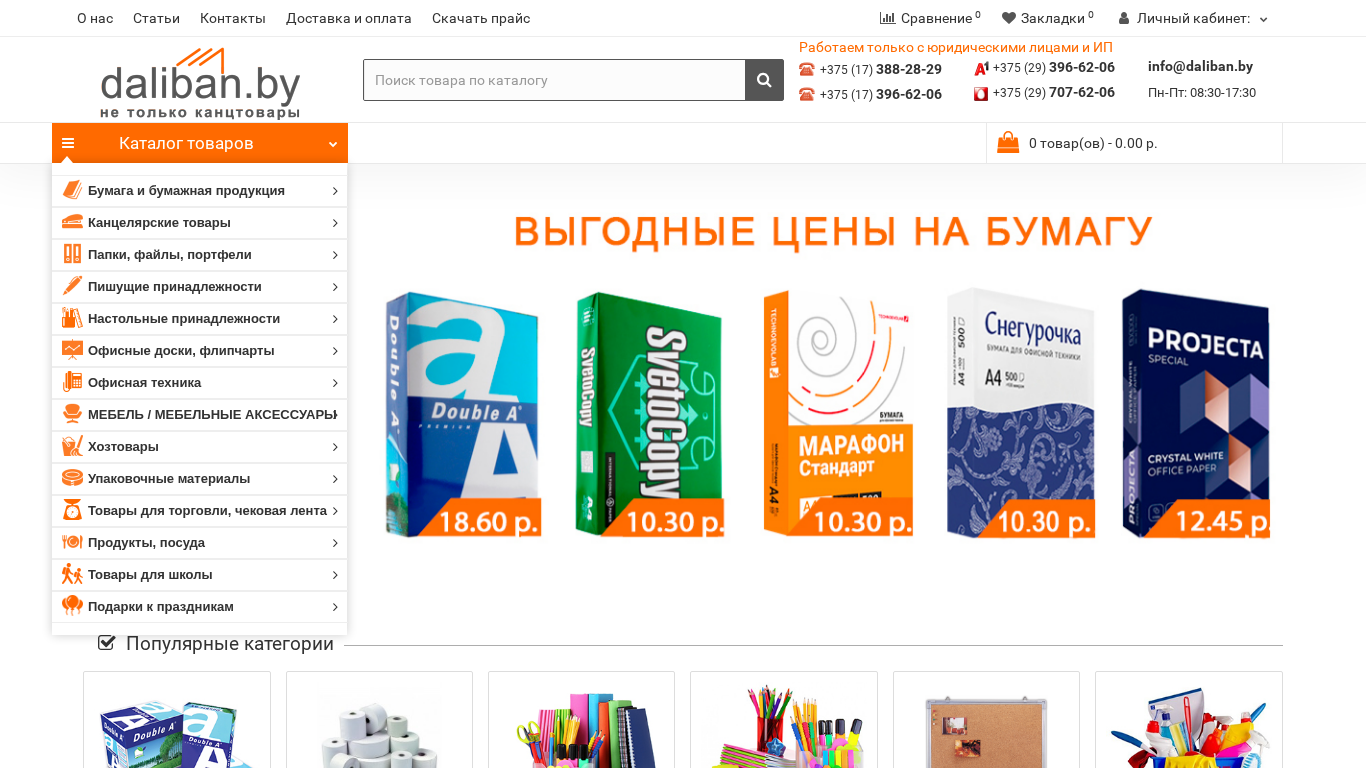
Task: Open the Подарки к праздникам category
Action: coord(161,606)
